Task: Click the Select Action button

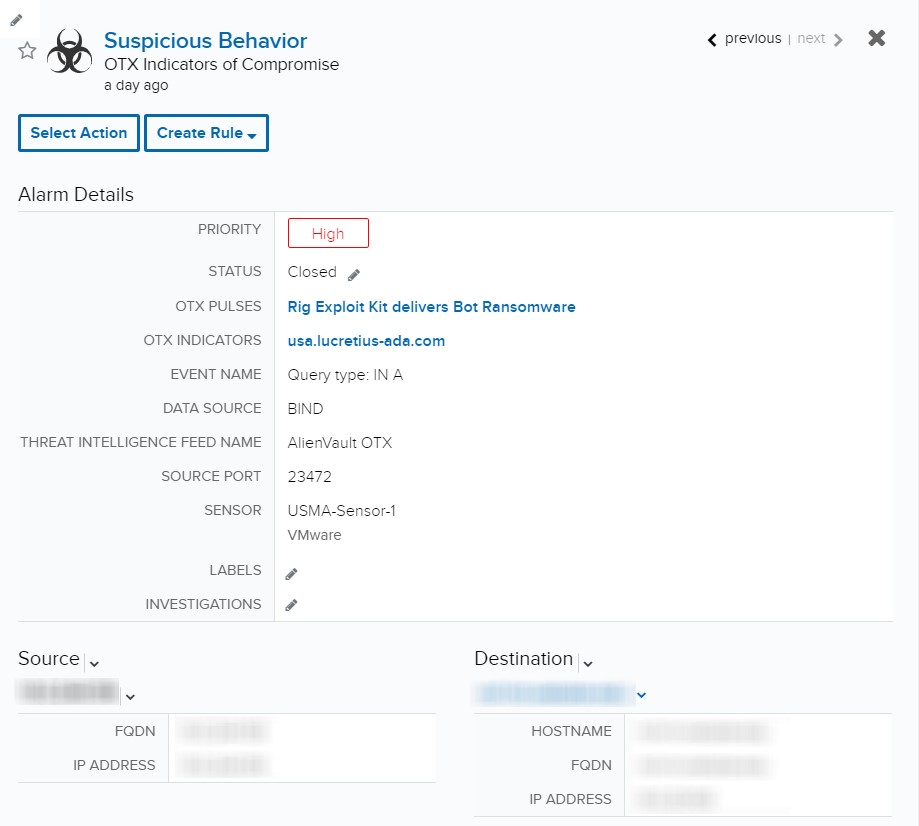Action: pos(78,132)
